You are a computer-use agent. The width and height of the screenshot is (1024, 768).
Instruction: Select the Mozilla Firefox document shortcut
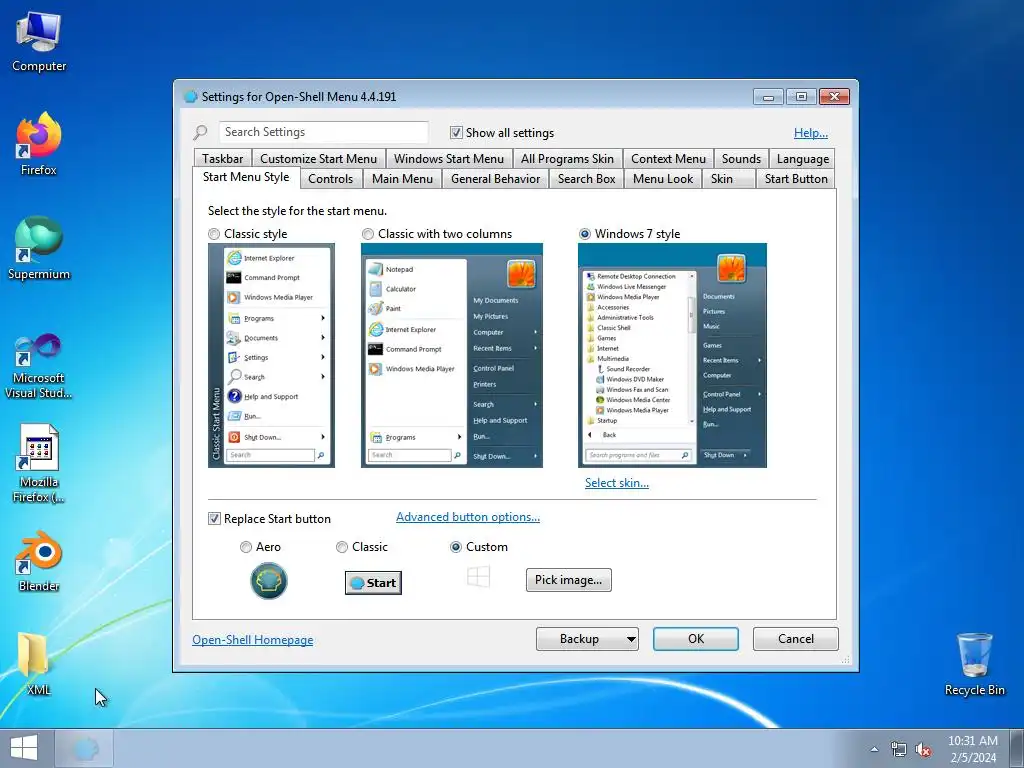[39, 464]
